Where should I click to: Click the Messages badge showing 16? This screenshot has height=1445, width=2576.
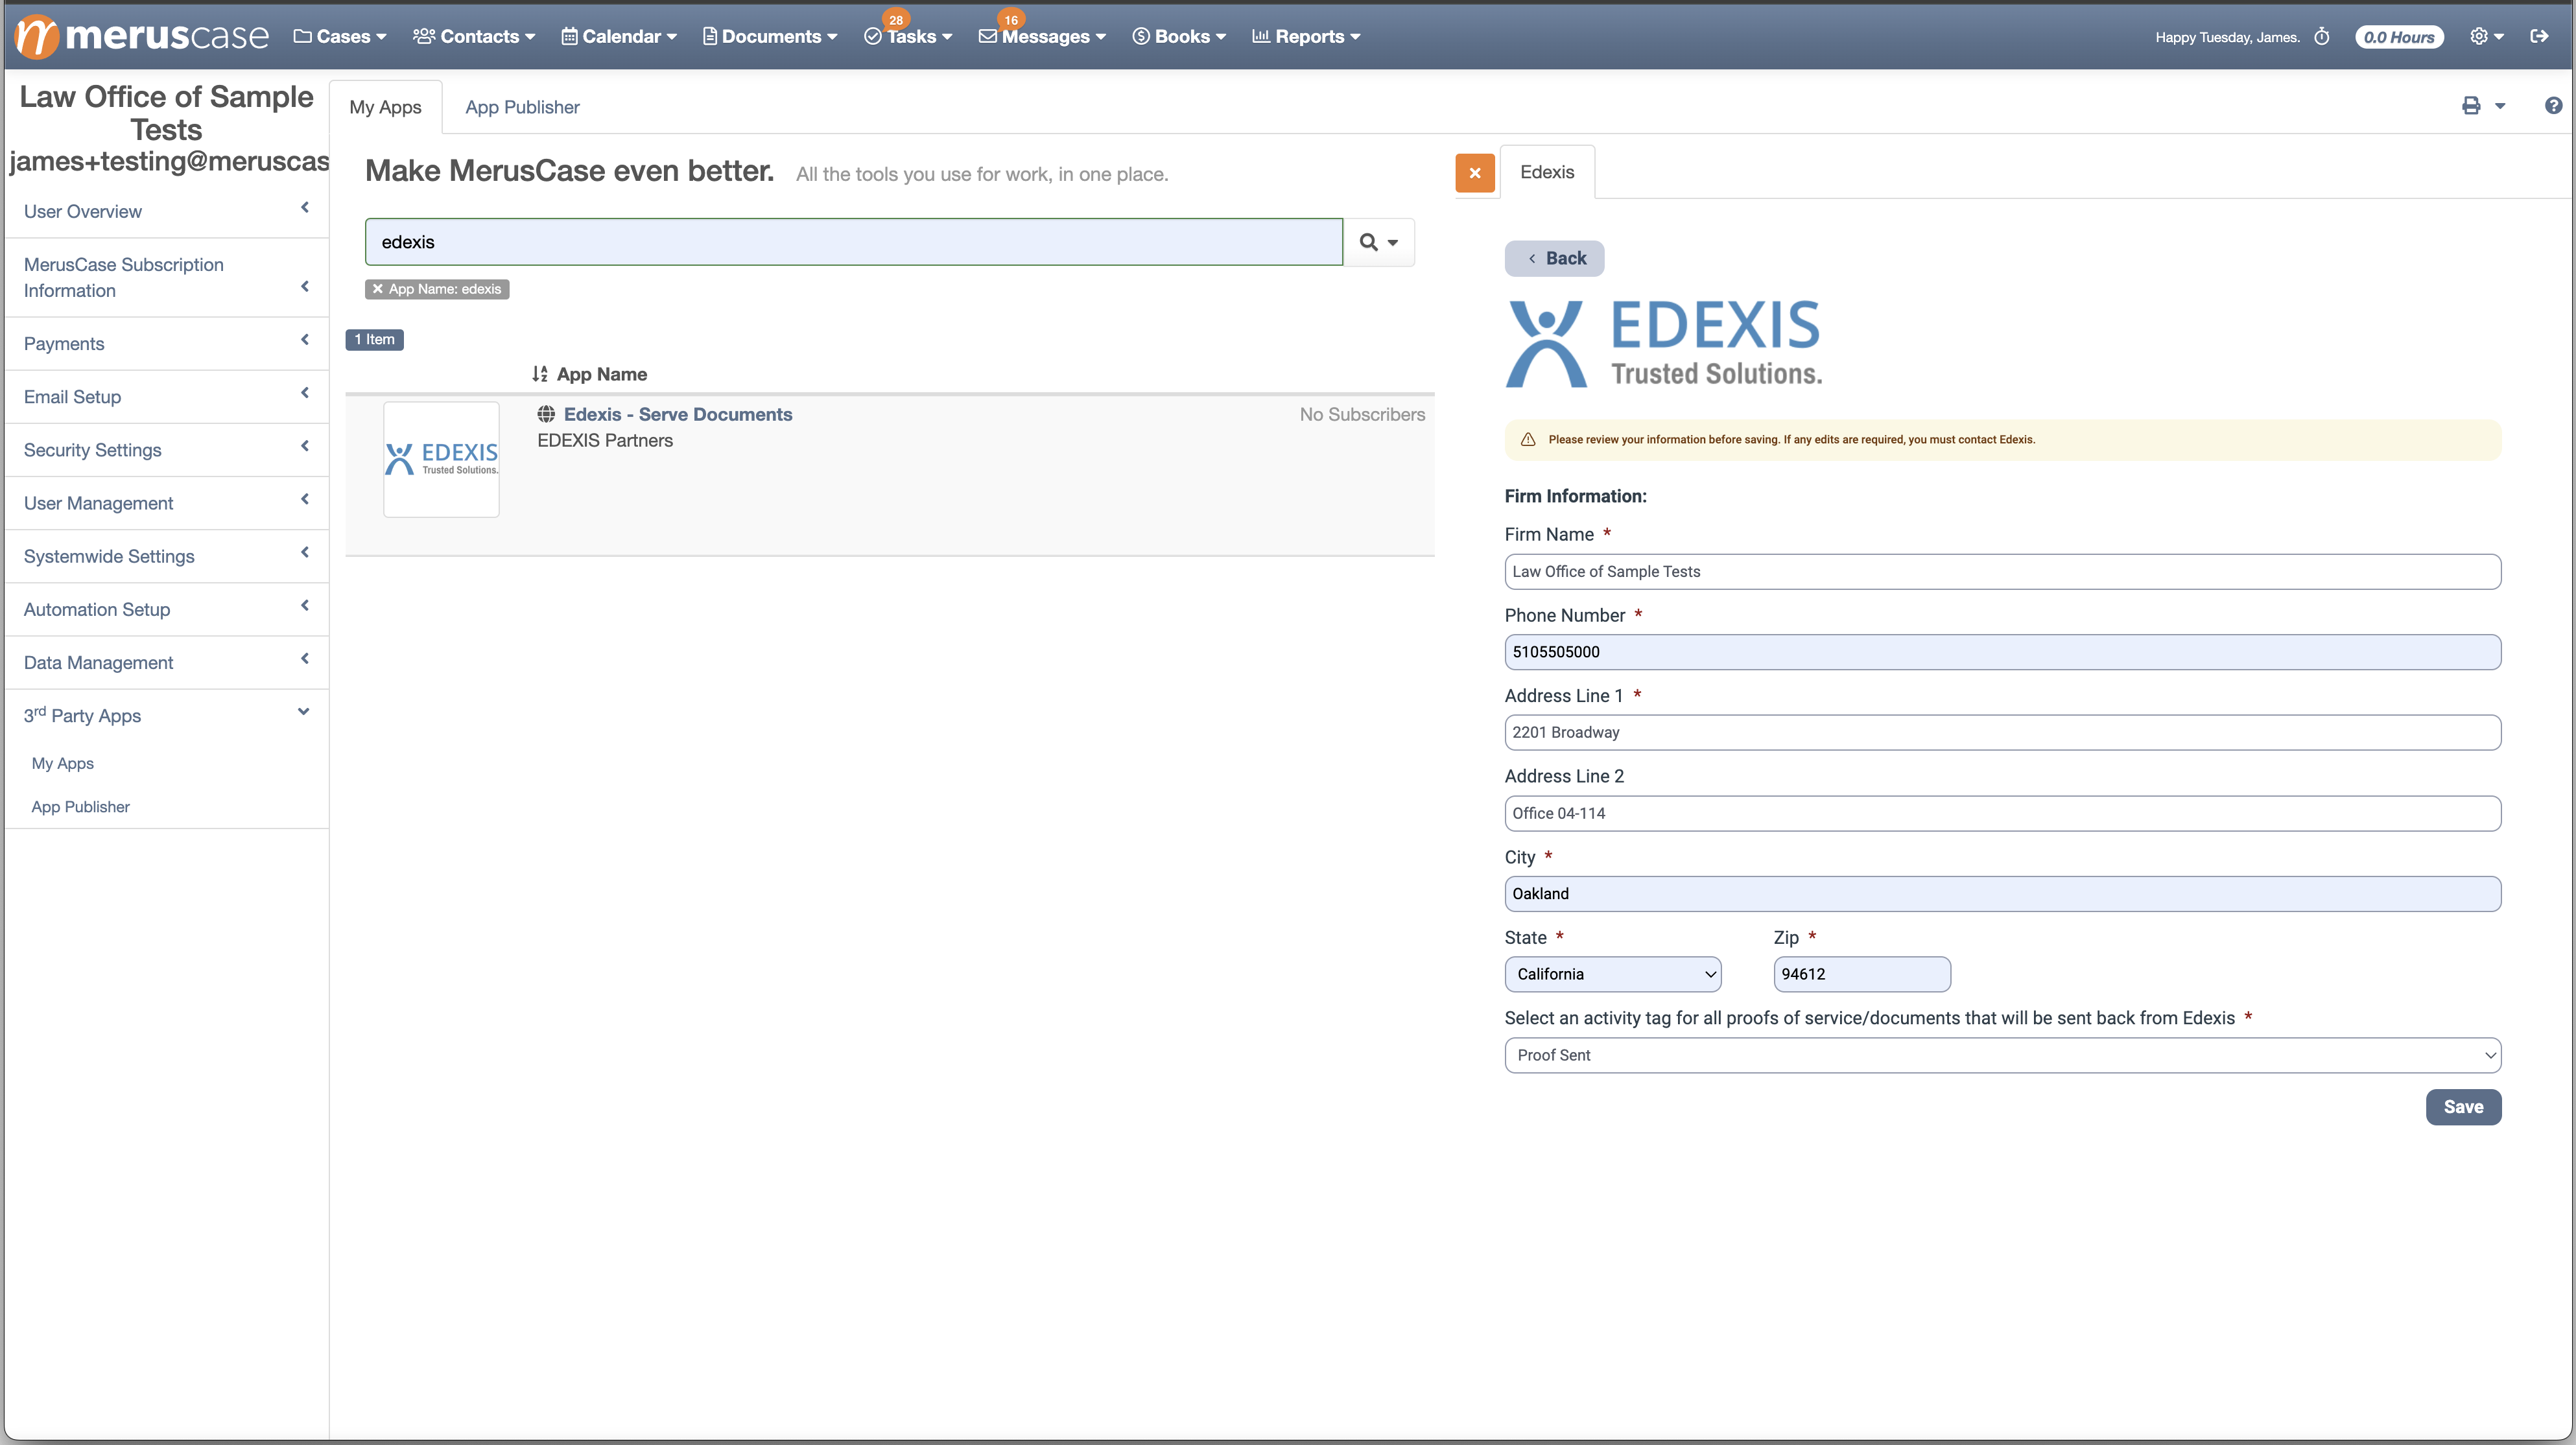pos(1011,20)
